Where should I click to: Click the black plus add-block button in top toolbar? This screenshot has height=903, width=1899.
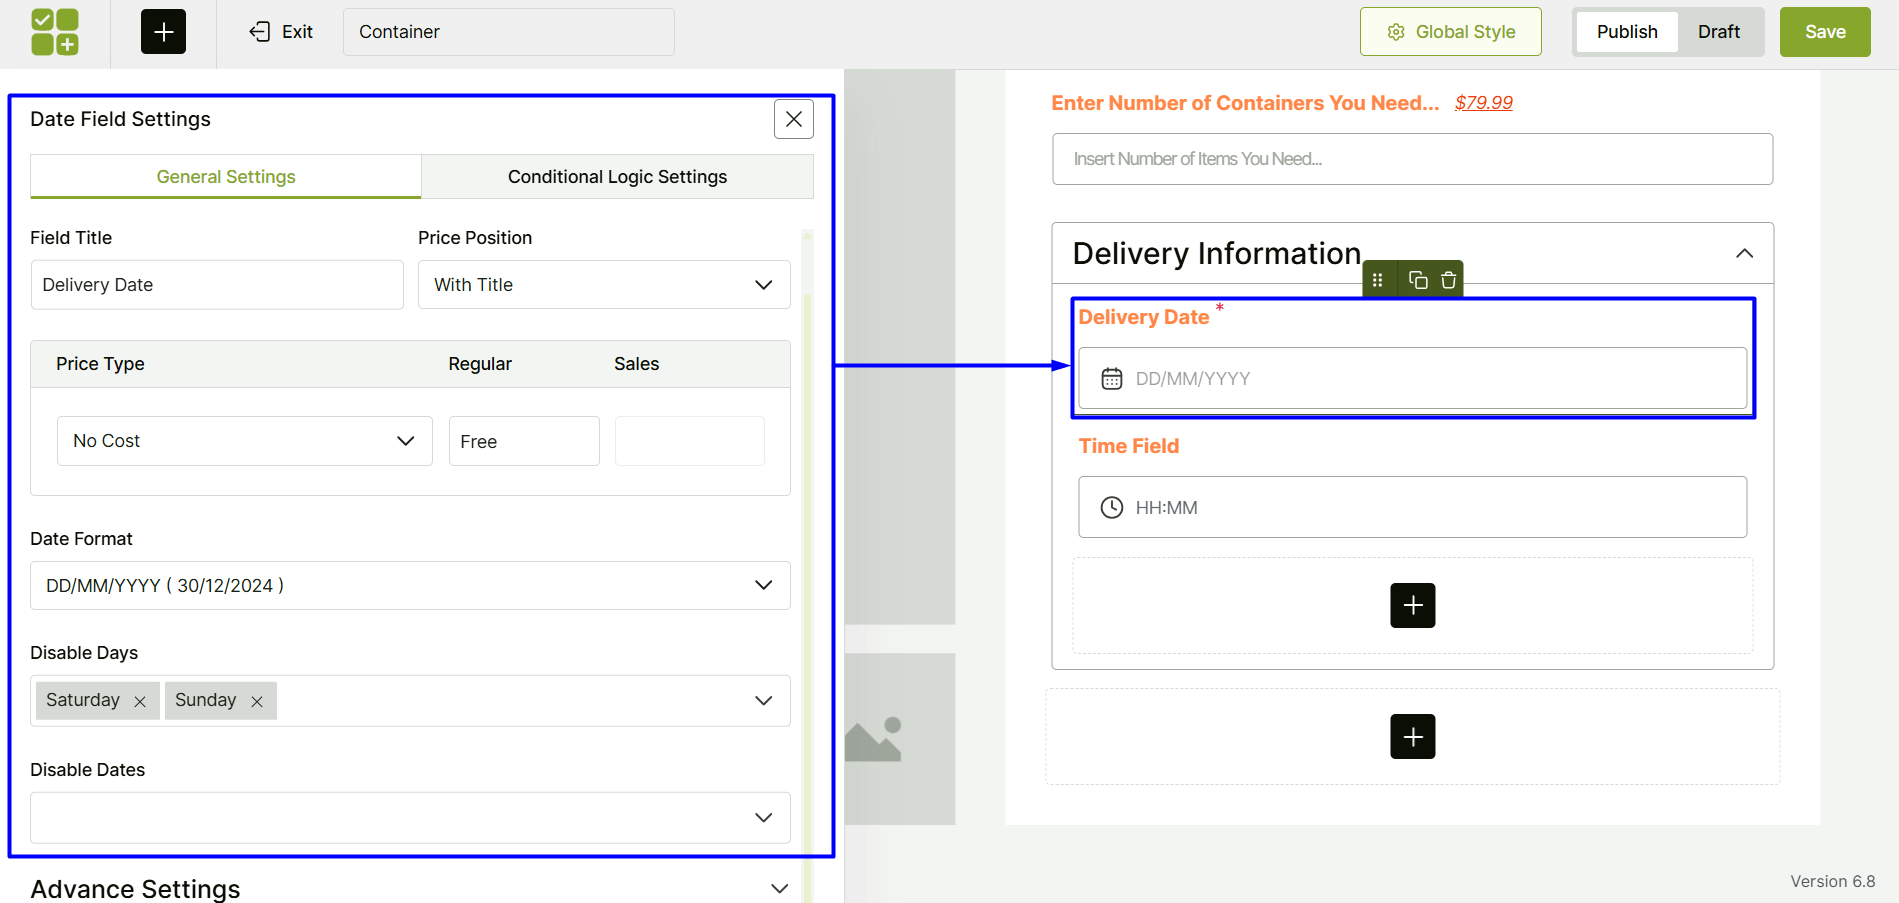pyautogui.click(x=163, y=32)
